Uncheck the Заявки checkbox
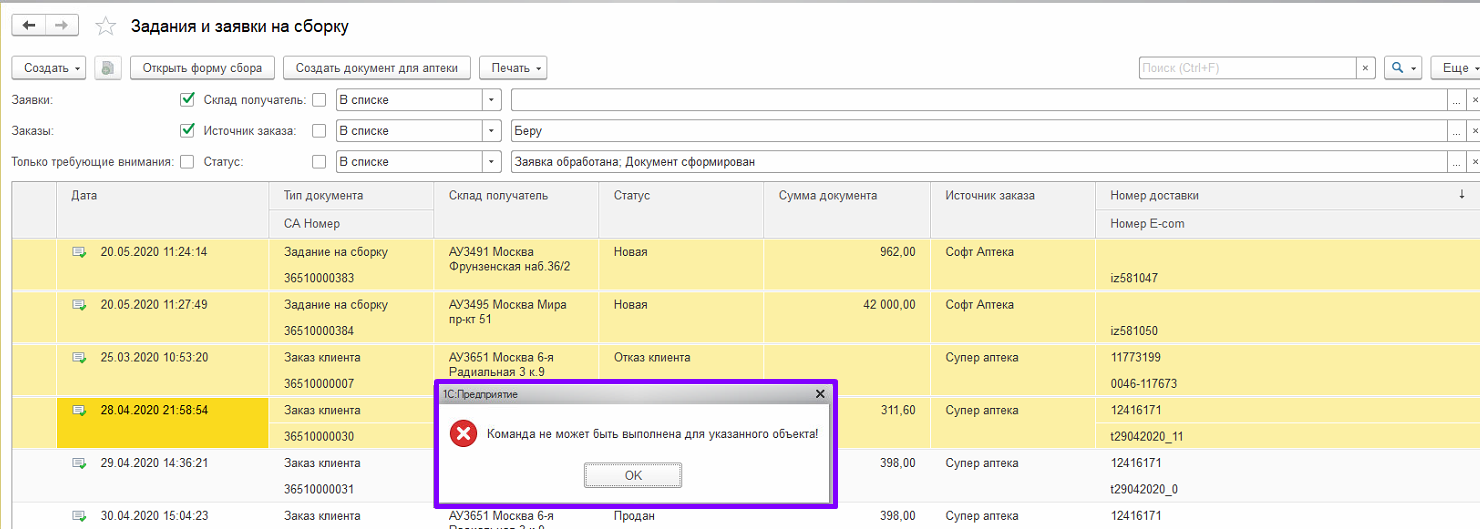1480x529 pixels. click(x=187, y=100)
